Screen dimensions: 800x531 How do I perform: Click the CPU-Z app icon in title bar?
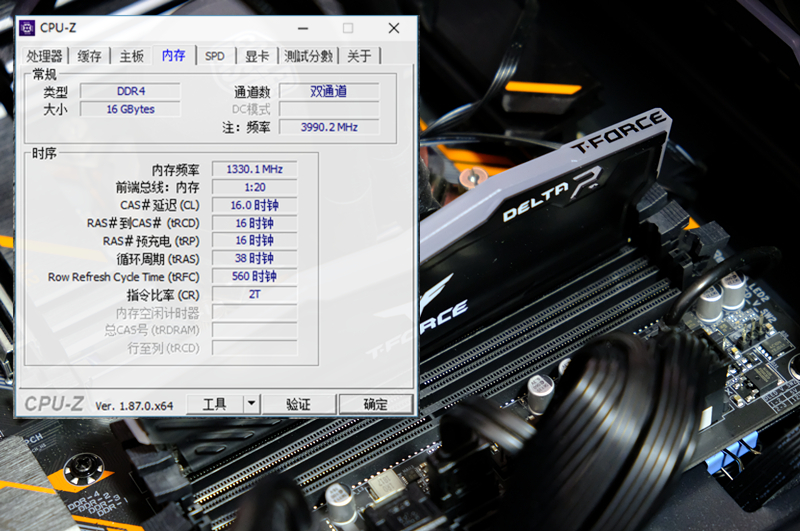pos(27,28)
